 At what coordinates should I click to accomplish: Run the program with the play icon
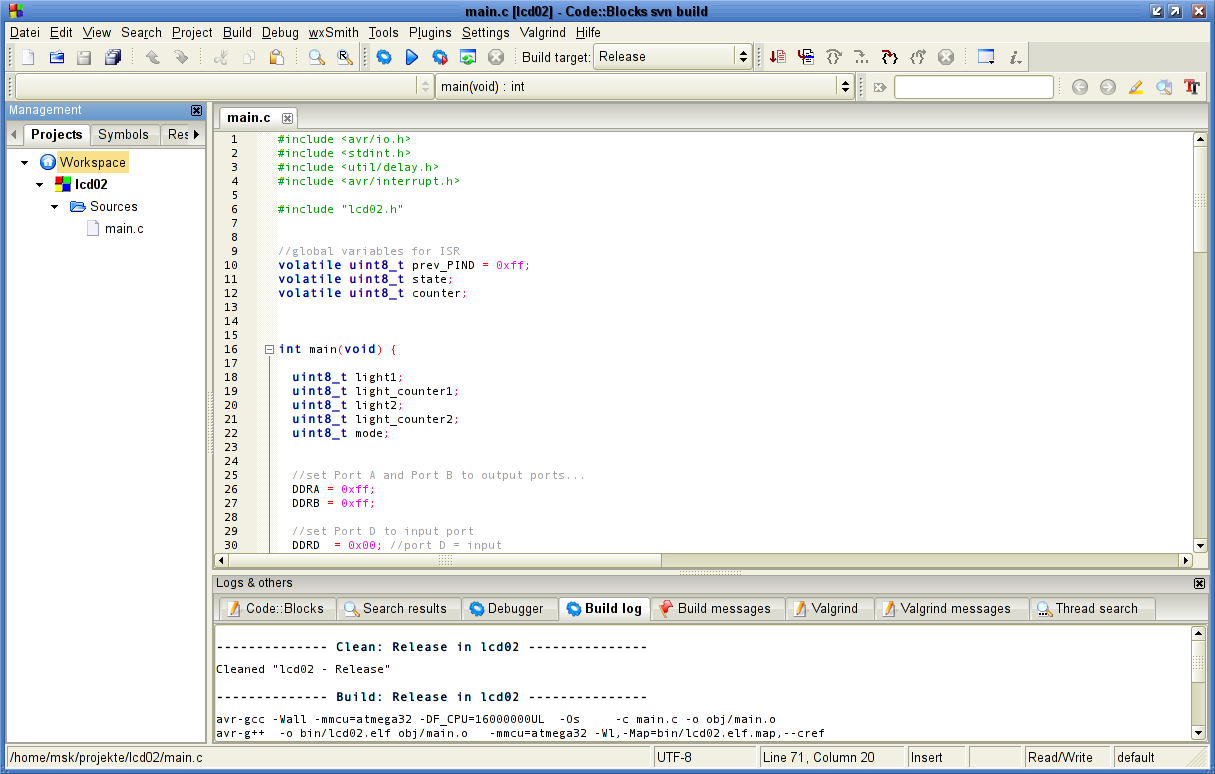412,57
